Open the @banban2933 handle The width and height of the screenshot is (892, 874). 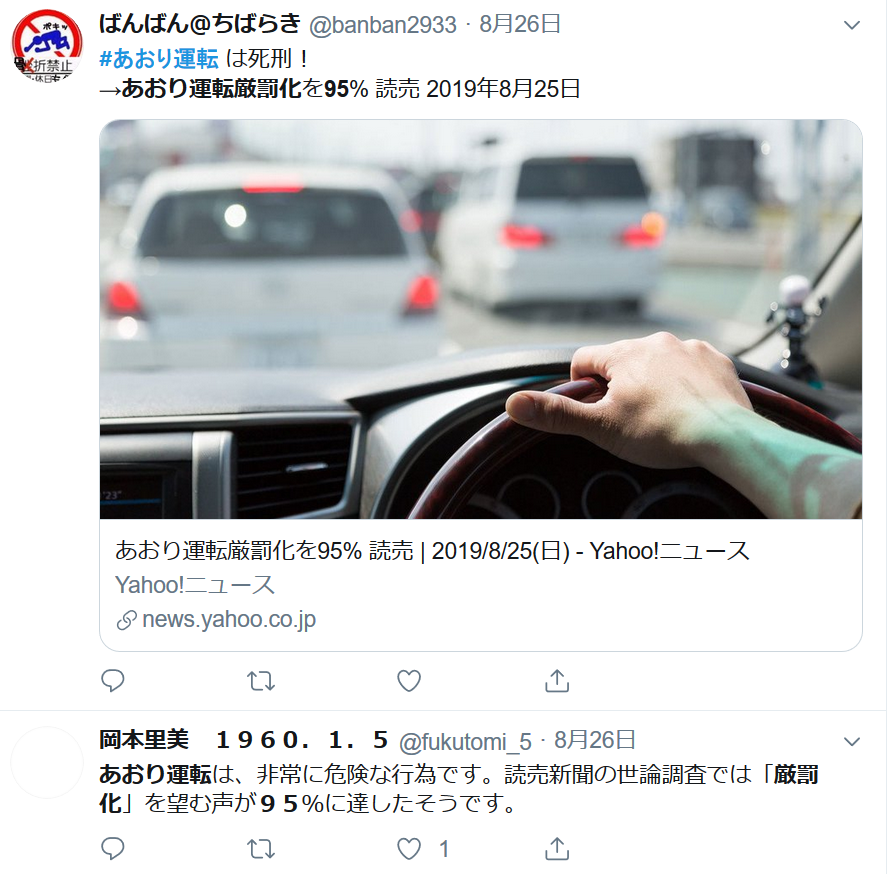point(383,25)
